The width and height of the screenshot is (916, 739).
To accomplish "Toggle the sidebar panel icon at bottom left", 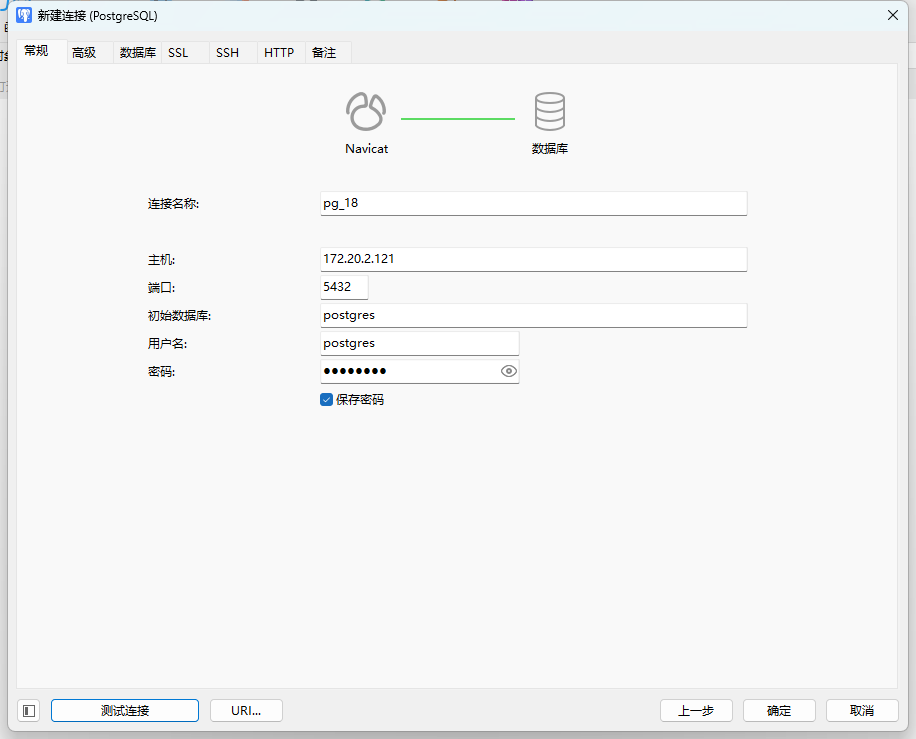I will coord(29,710).
